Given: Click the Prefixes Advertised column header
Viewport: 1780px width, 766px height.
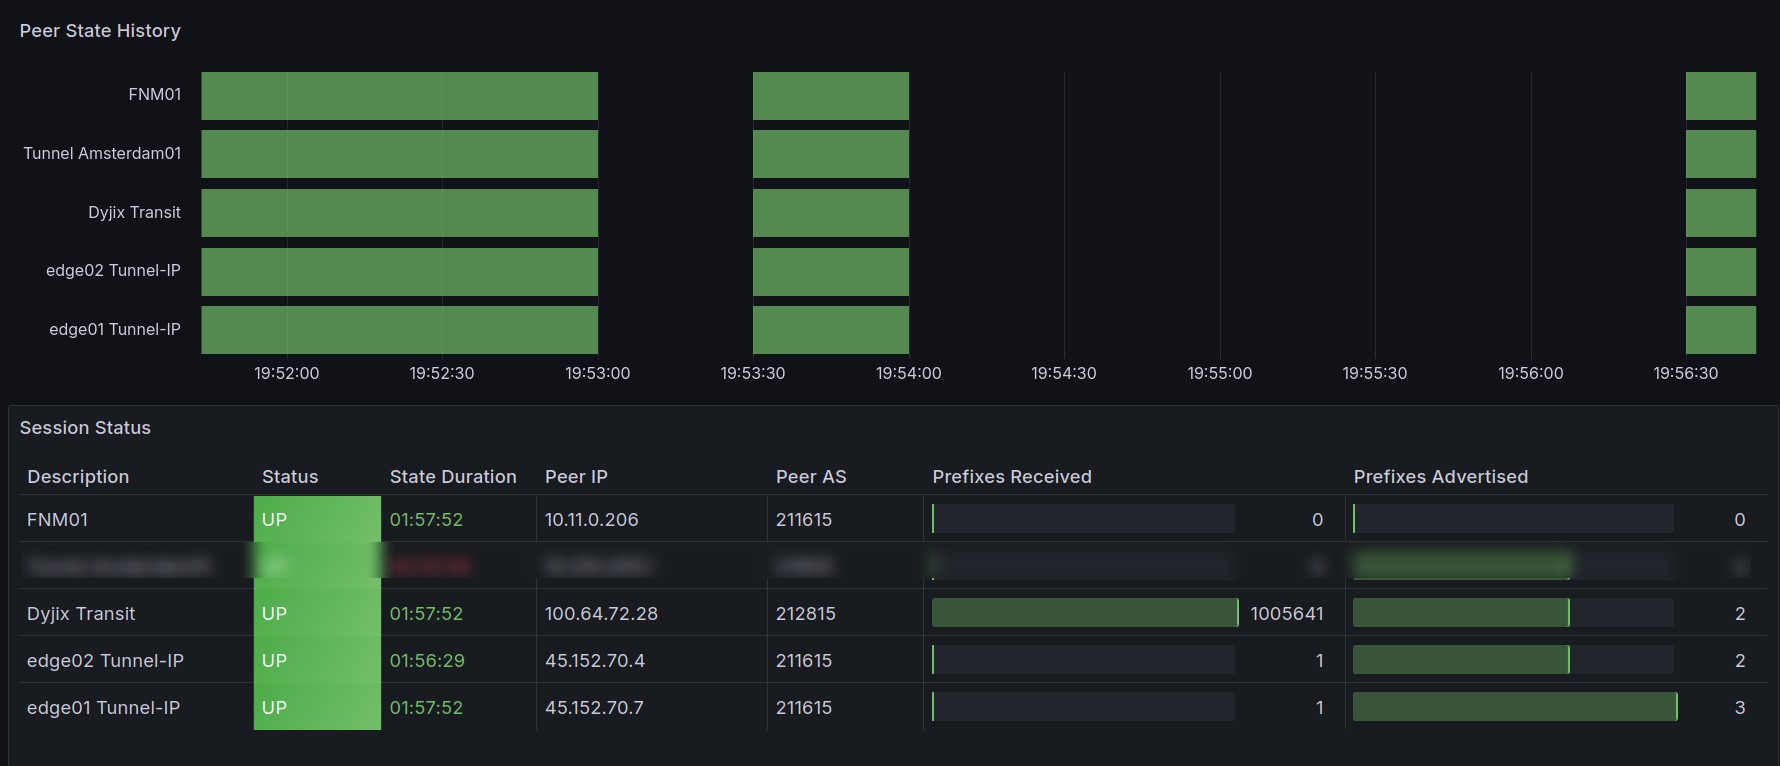Looking at the screenshot, I should pyautogui.click(x=1440, y=477).
